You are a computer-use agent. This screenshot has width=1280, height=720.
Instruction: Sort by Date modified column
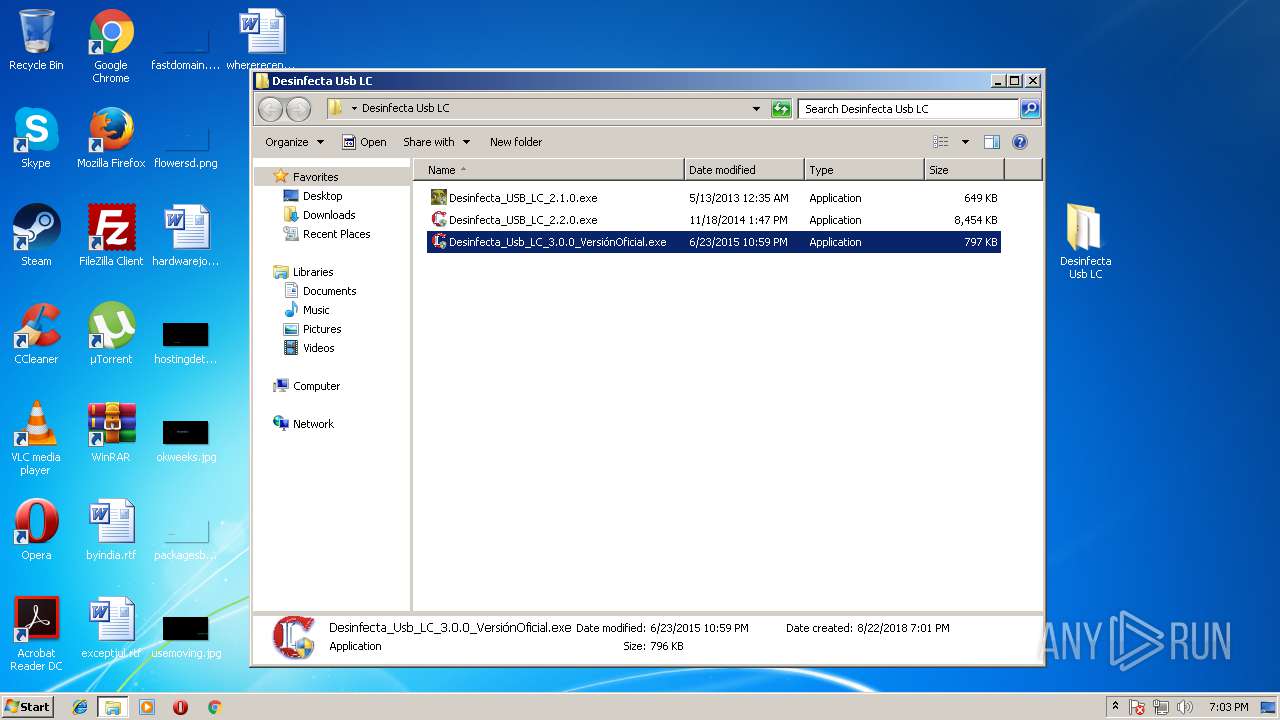tap(744, 170)
